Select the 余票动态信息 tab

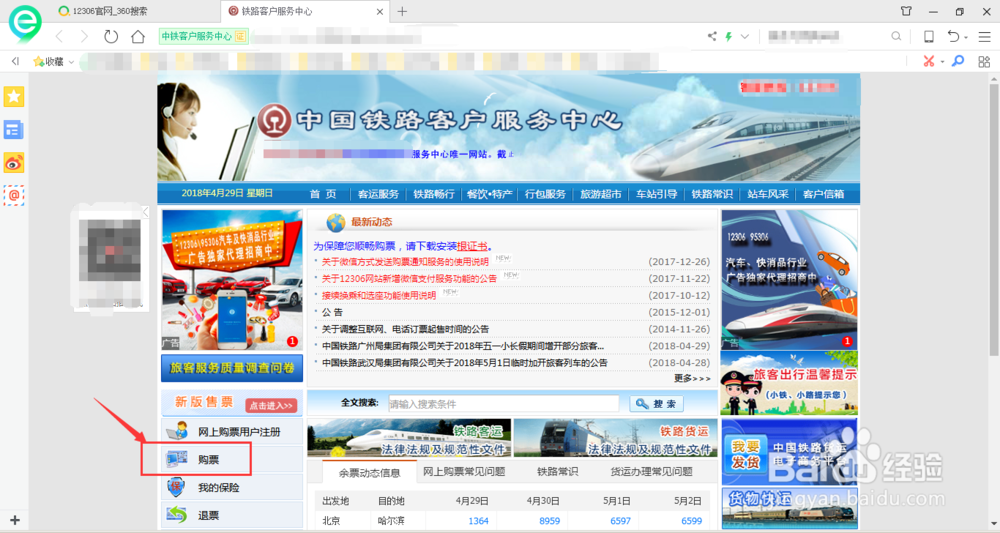coord(369,472)
